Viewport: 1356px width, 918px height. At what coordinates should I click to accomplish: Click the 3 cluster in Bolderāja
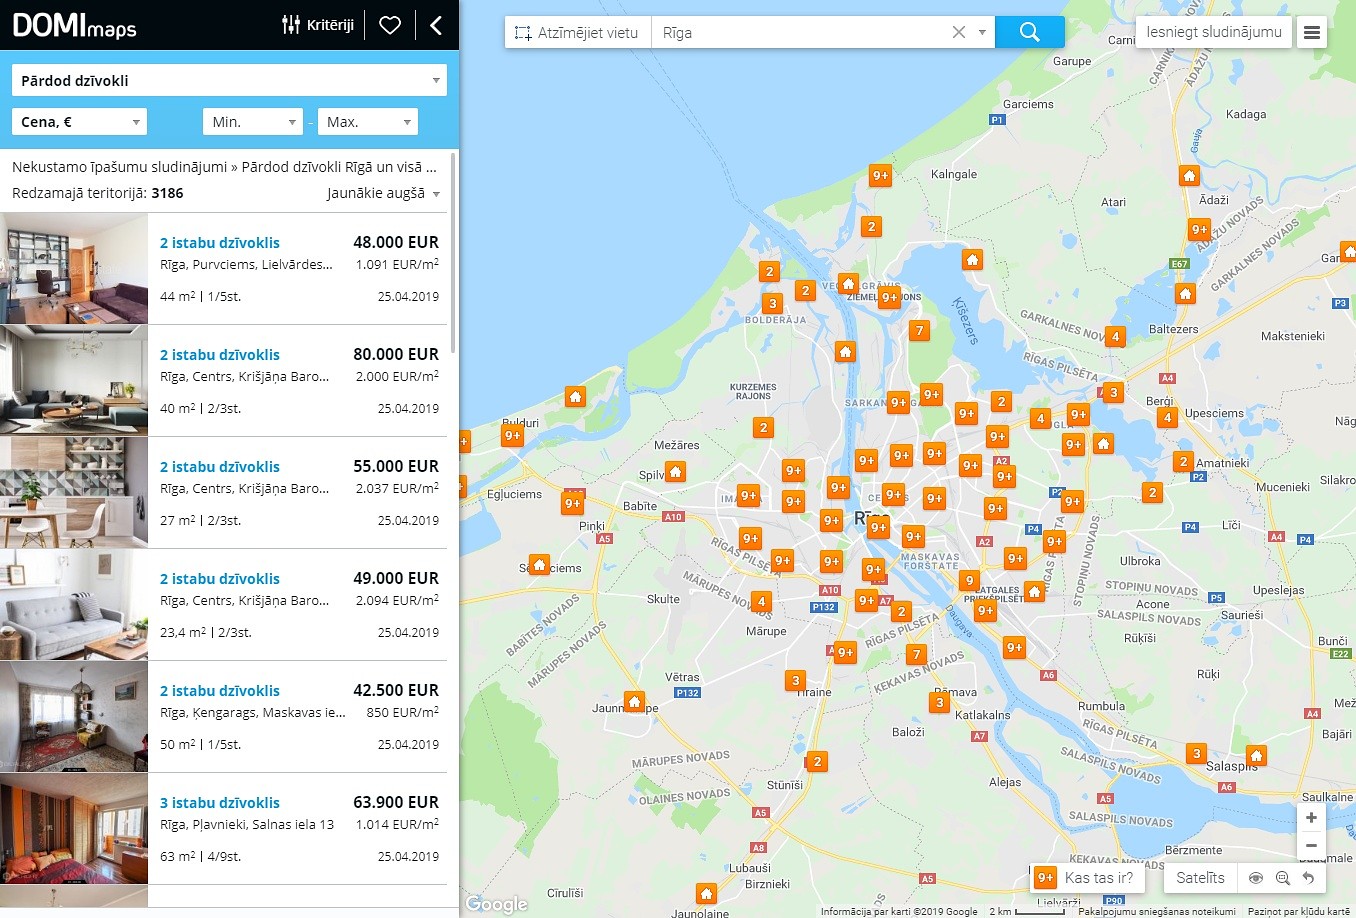[x=772, y=303]
